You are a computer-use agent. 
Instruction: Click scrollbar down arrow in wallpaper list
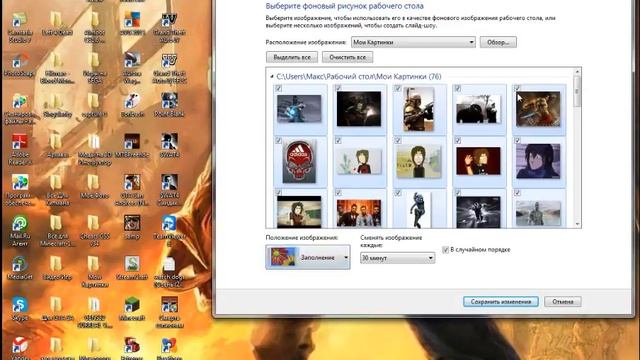coord(577,224)
